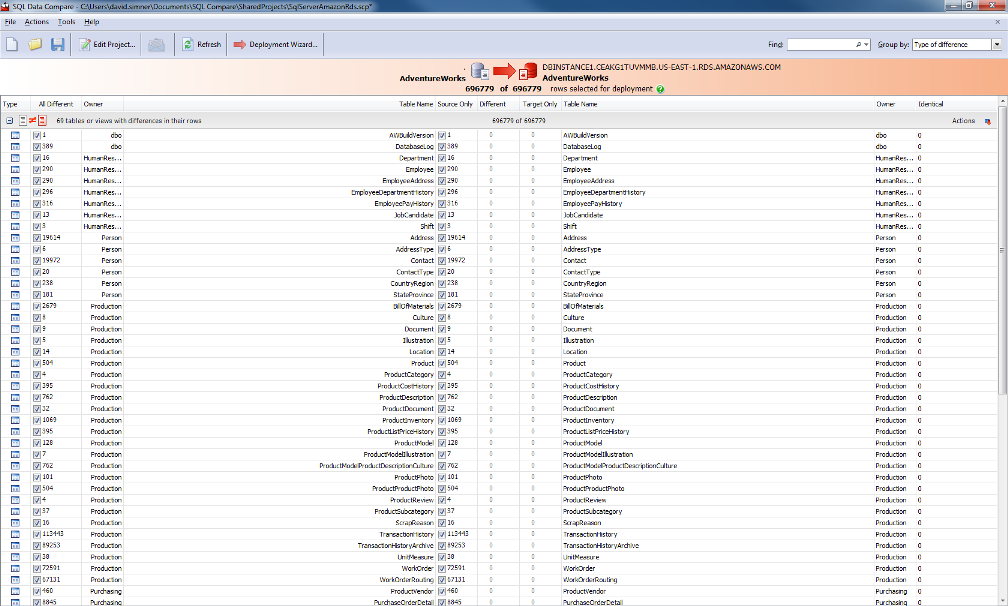The image size is (1008, 606).
Task: Click the Source Only column header
Action: coord(455,104)
